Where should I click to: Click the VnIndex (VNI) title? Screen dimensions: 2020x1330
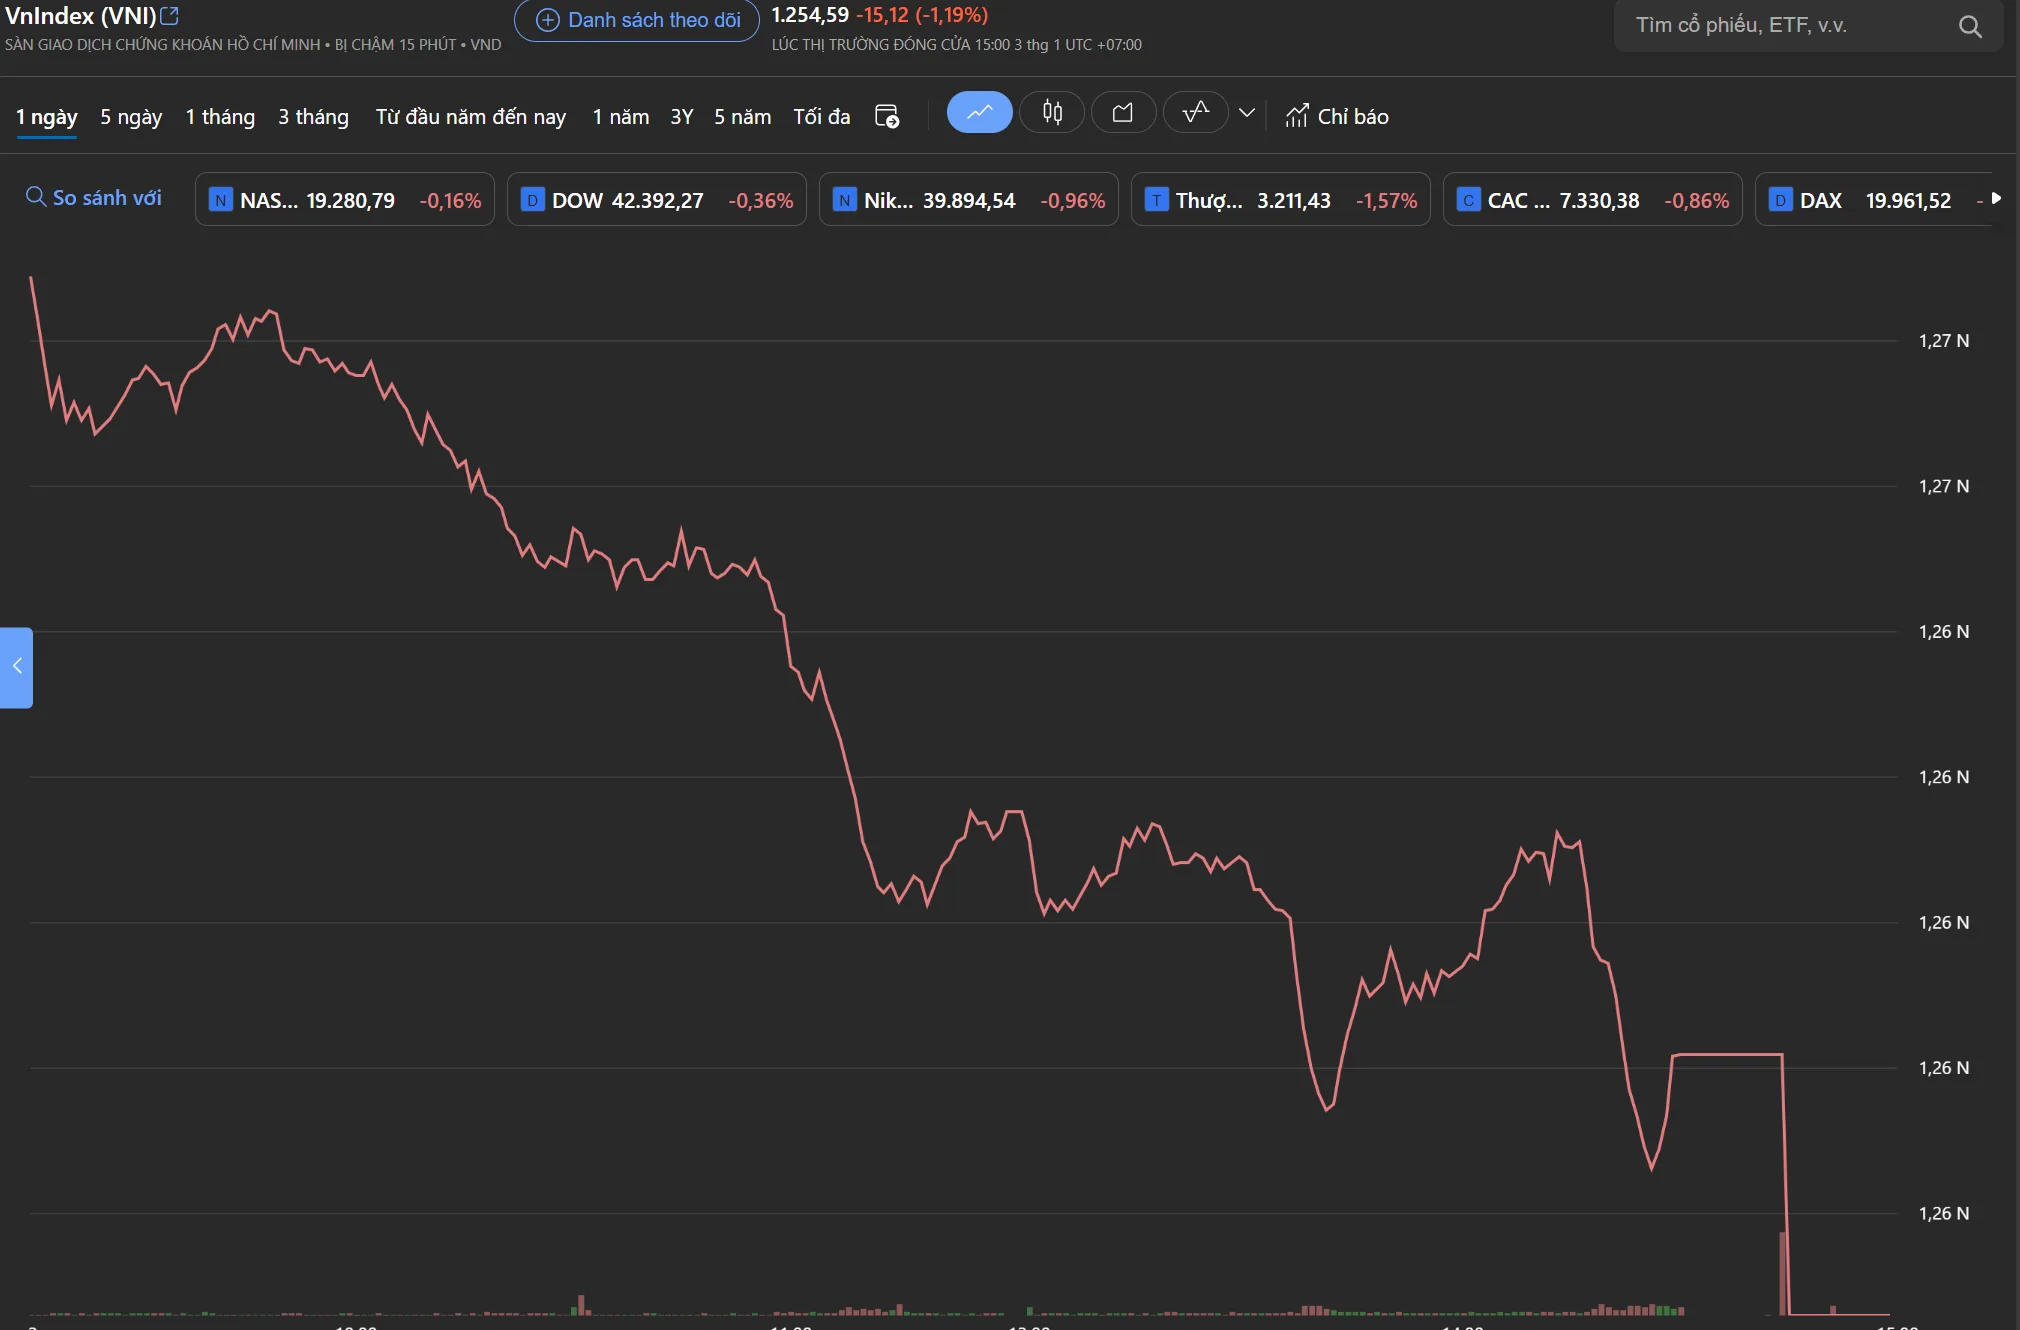(80, 16)
